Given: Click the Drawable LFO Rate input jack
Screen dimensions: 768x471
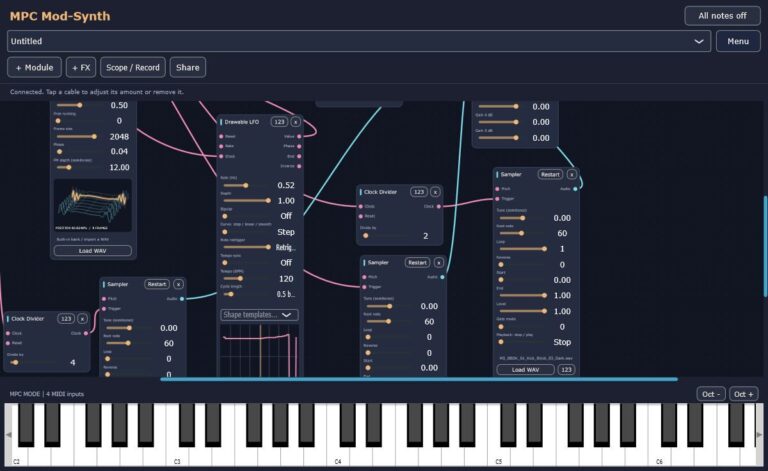Looking at the screenshot, I should (221, 146).
